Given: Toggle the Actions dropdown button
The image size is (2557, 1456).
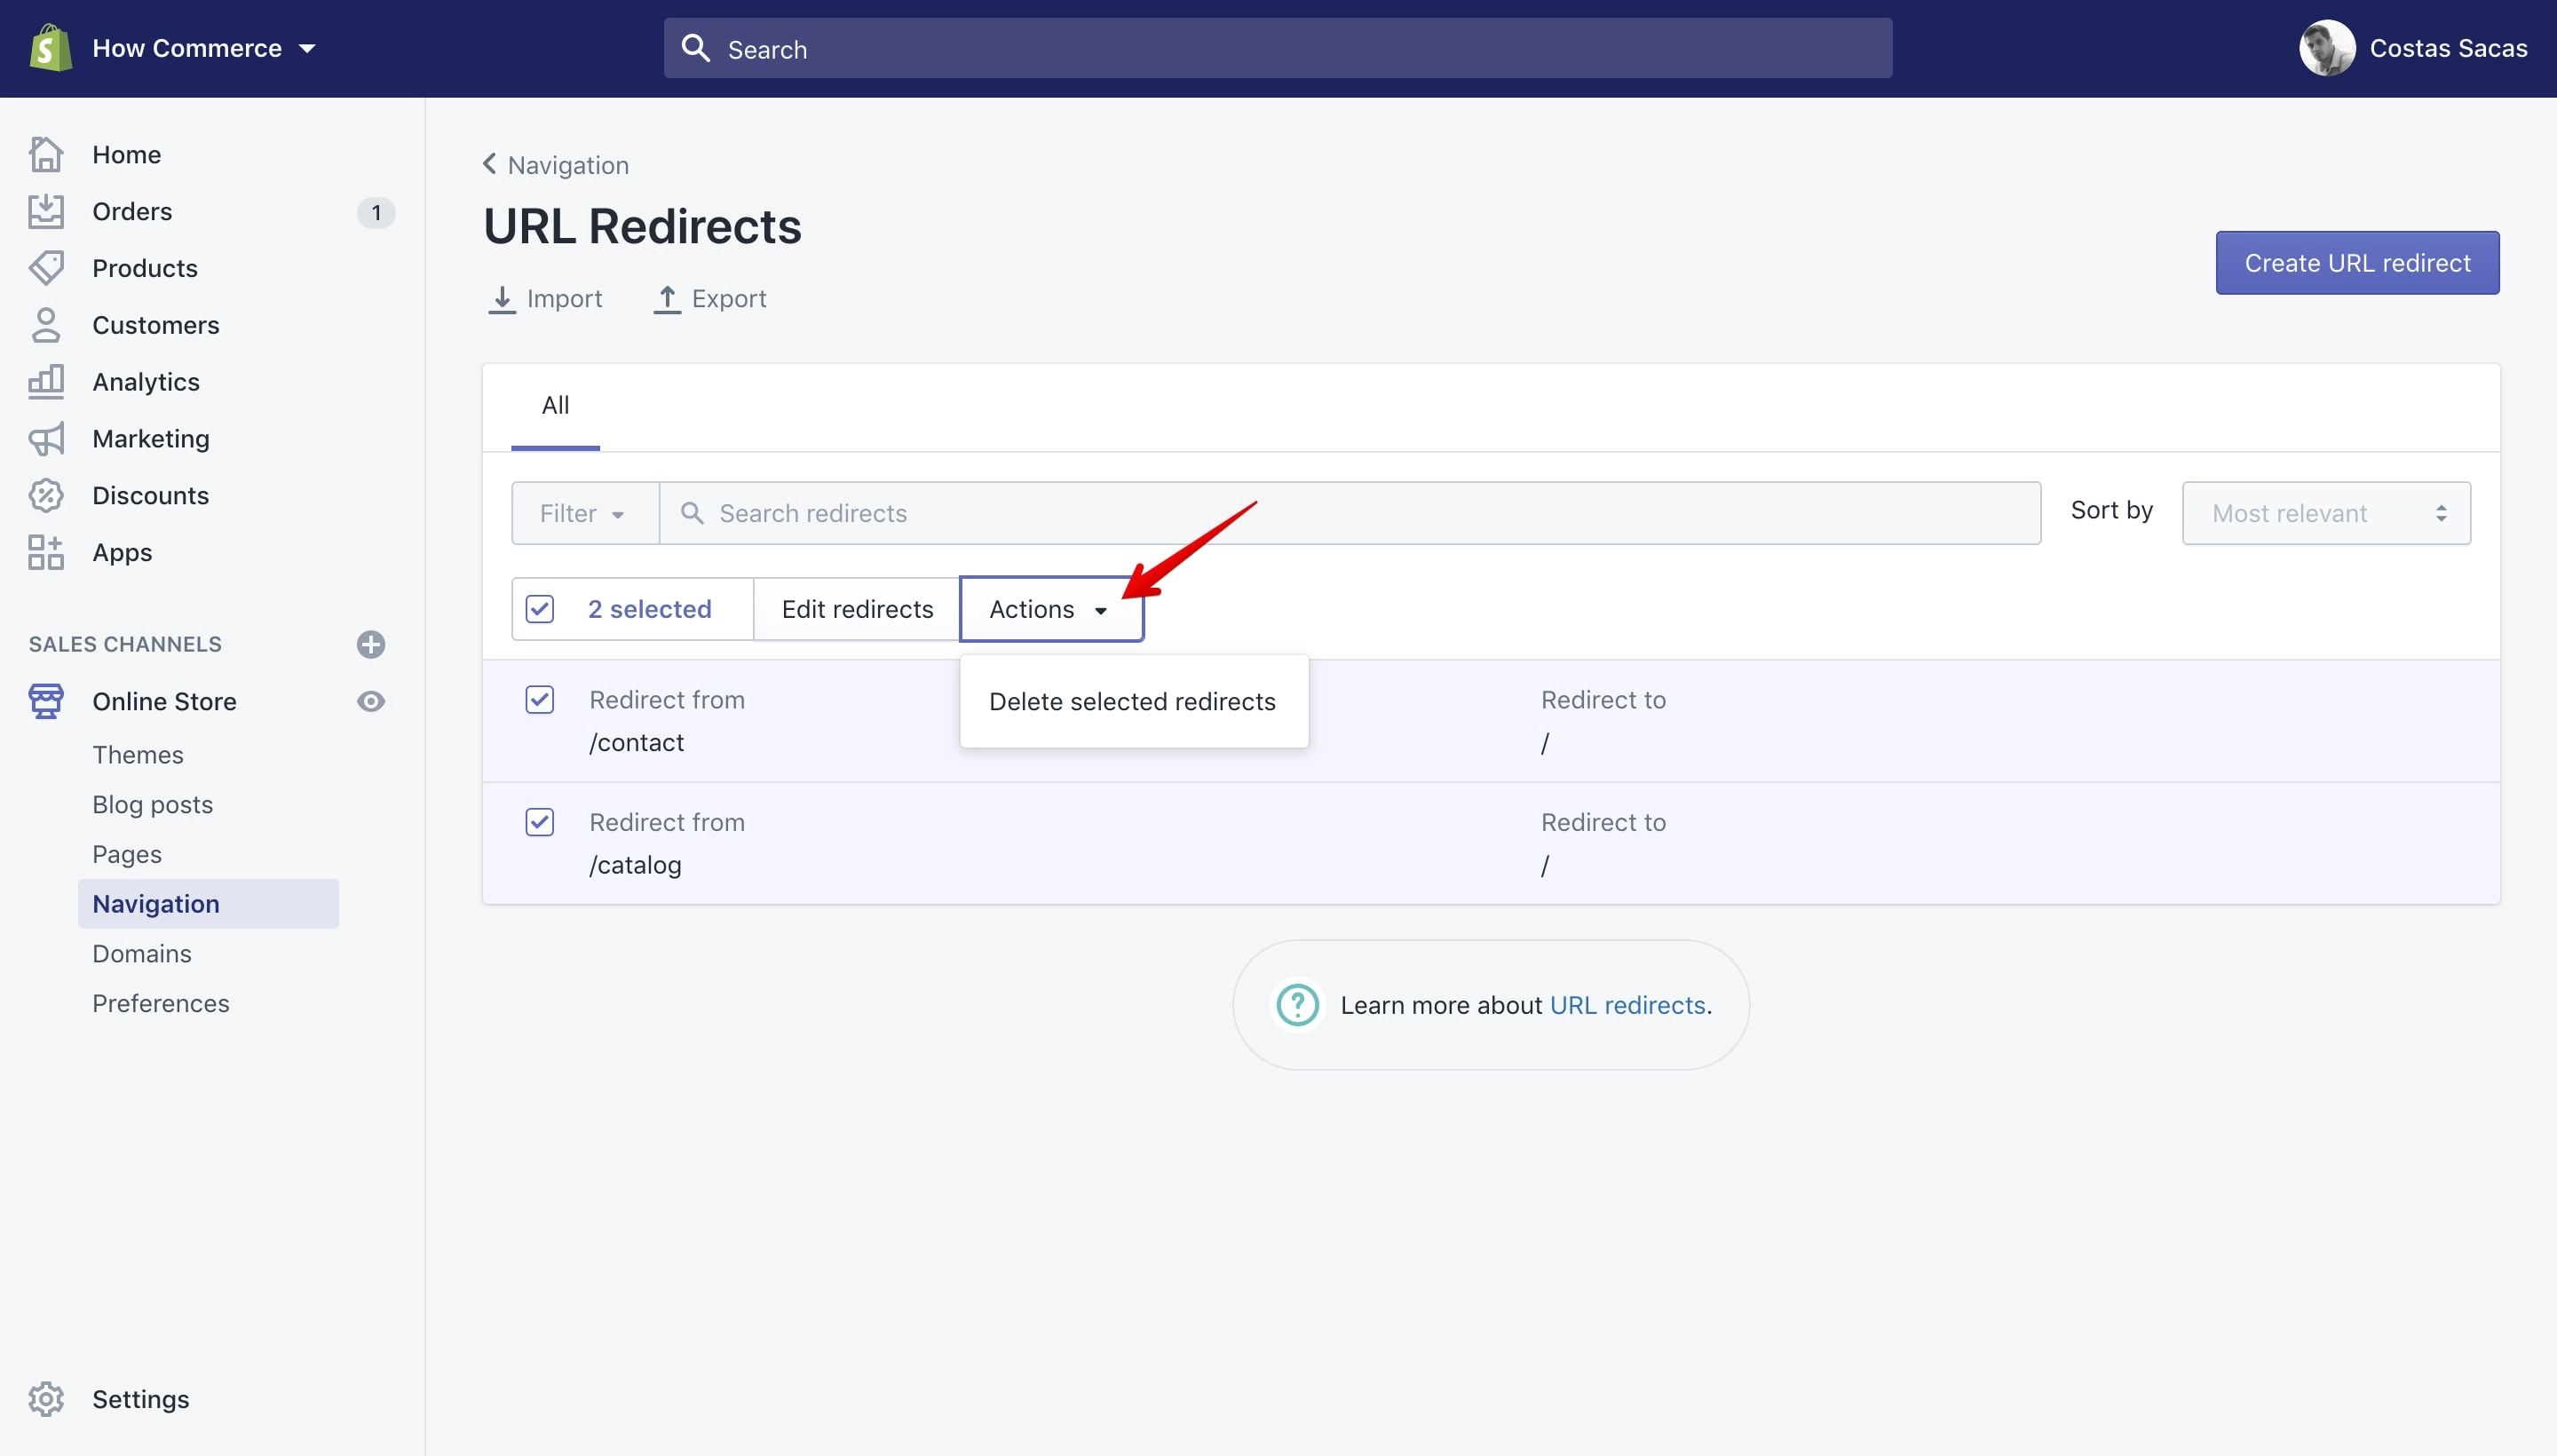Looking at the screenshot, I should pyautogui.click(x=1051, y=609).
